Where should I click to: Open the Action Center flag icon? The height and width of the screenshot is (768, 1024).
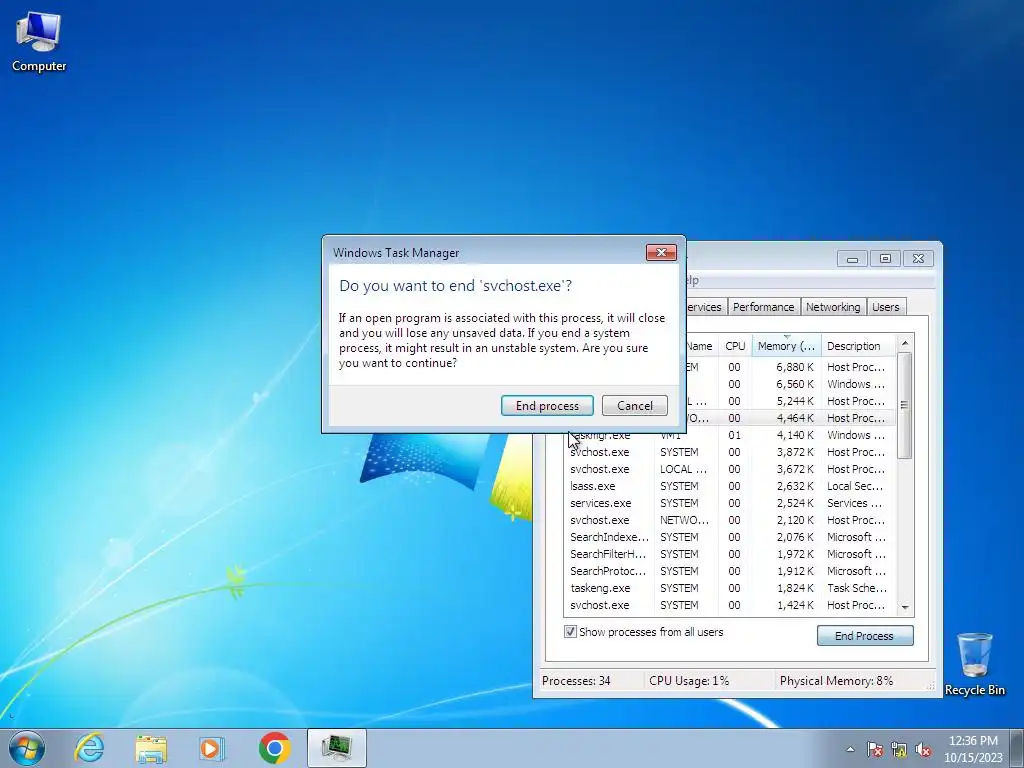click(874, 749)
